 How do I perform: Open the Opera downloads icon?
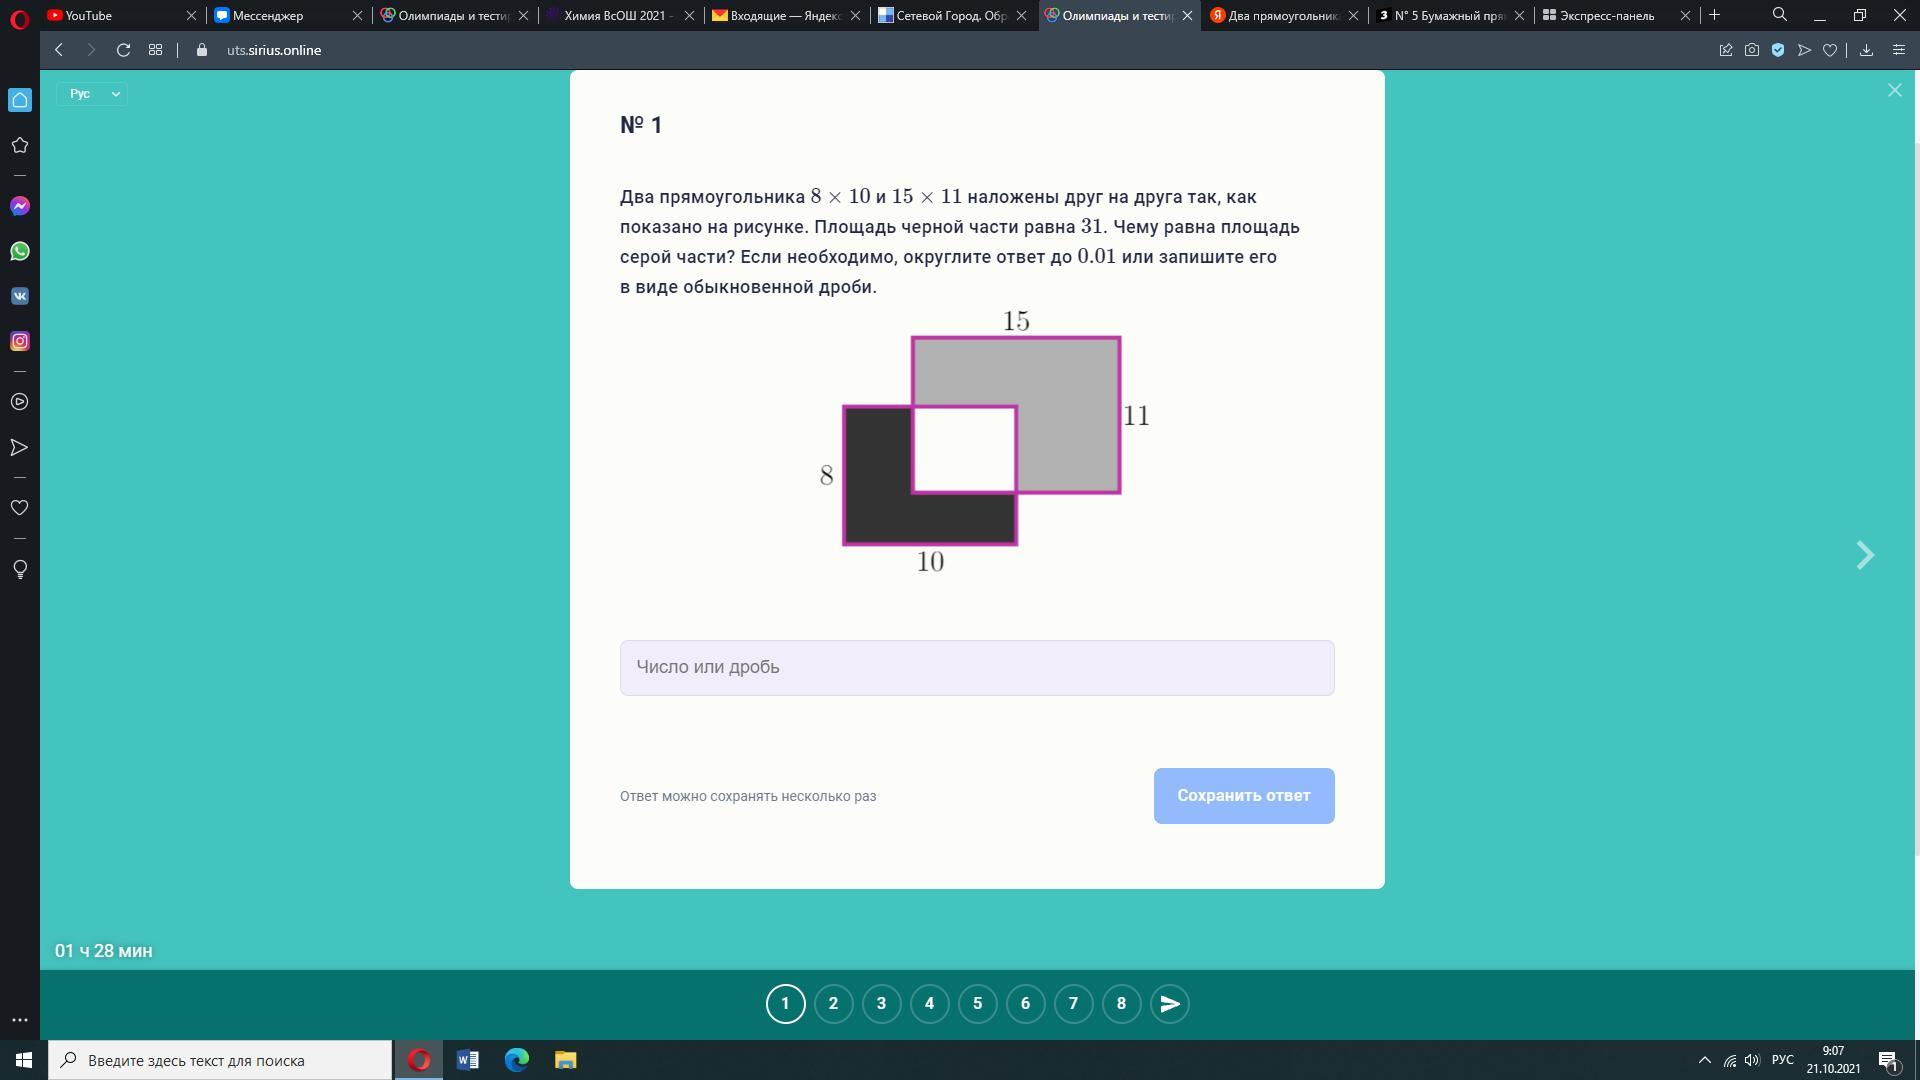1866,50
